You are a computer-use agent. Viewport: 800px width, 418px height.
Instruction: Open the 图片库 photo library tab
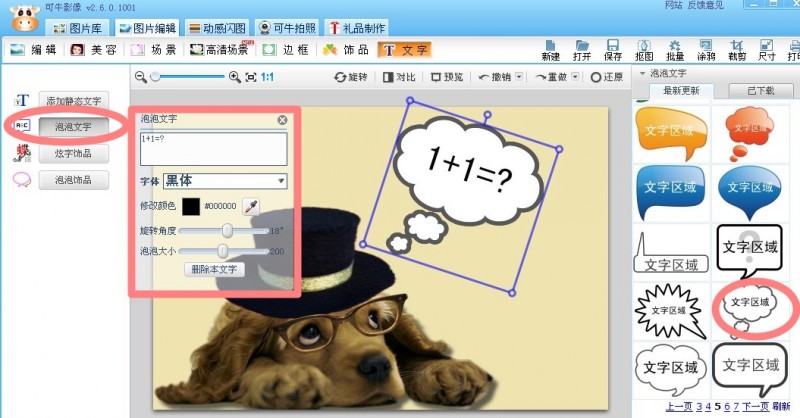tap(78, 28)
